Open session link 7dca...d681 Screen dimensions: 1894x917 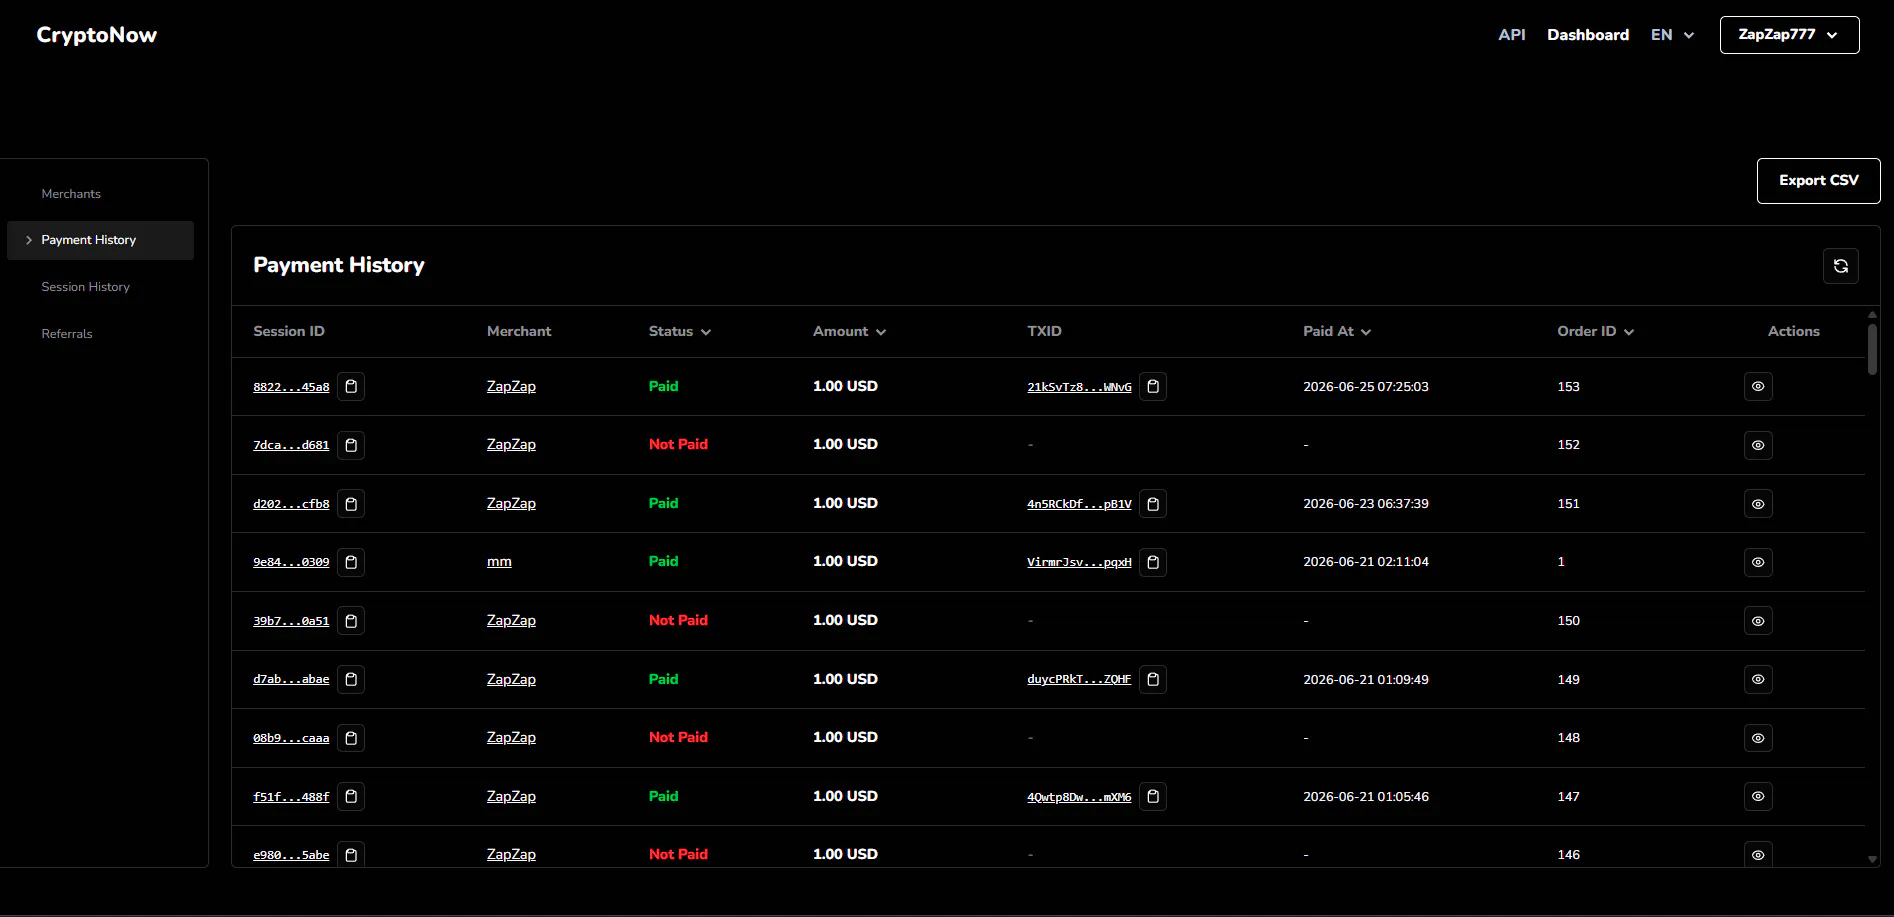point(291,445)
